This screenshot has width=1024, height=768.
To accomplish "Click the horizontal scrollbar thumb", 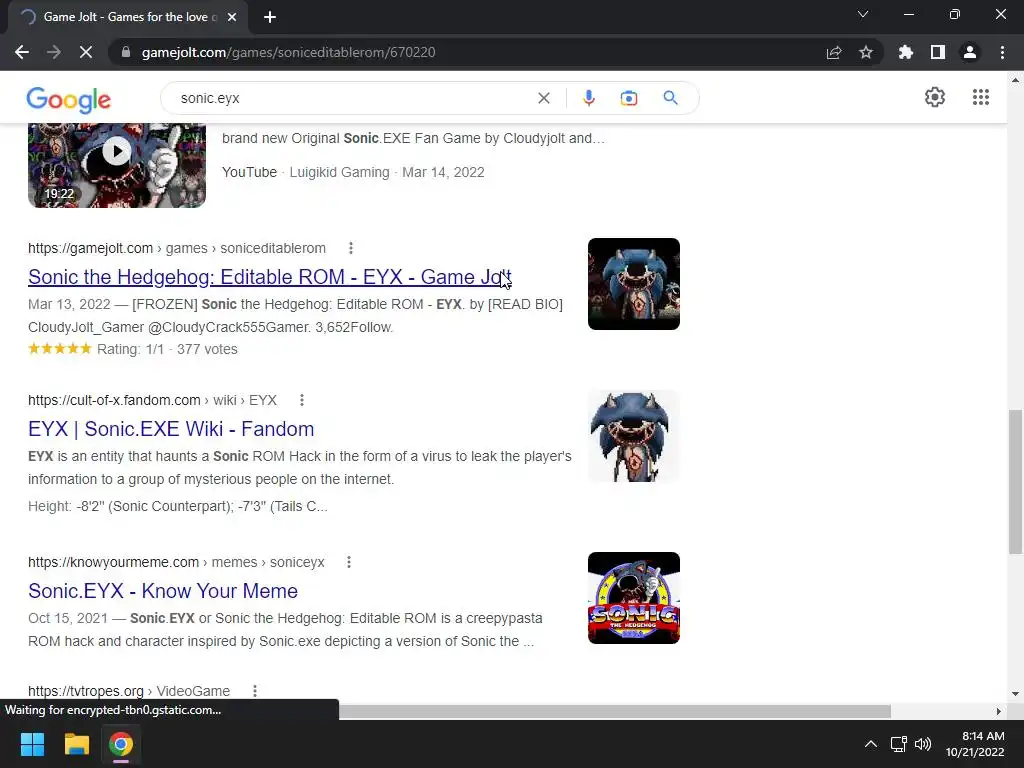I will point(615,711).
